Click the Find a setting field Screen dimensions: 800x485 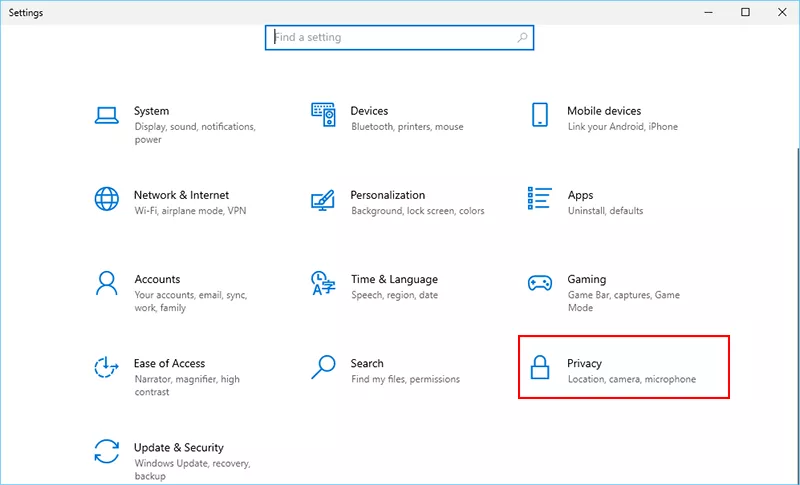[390, 38]
